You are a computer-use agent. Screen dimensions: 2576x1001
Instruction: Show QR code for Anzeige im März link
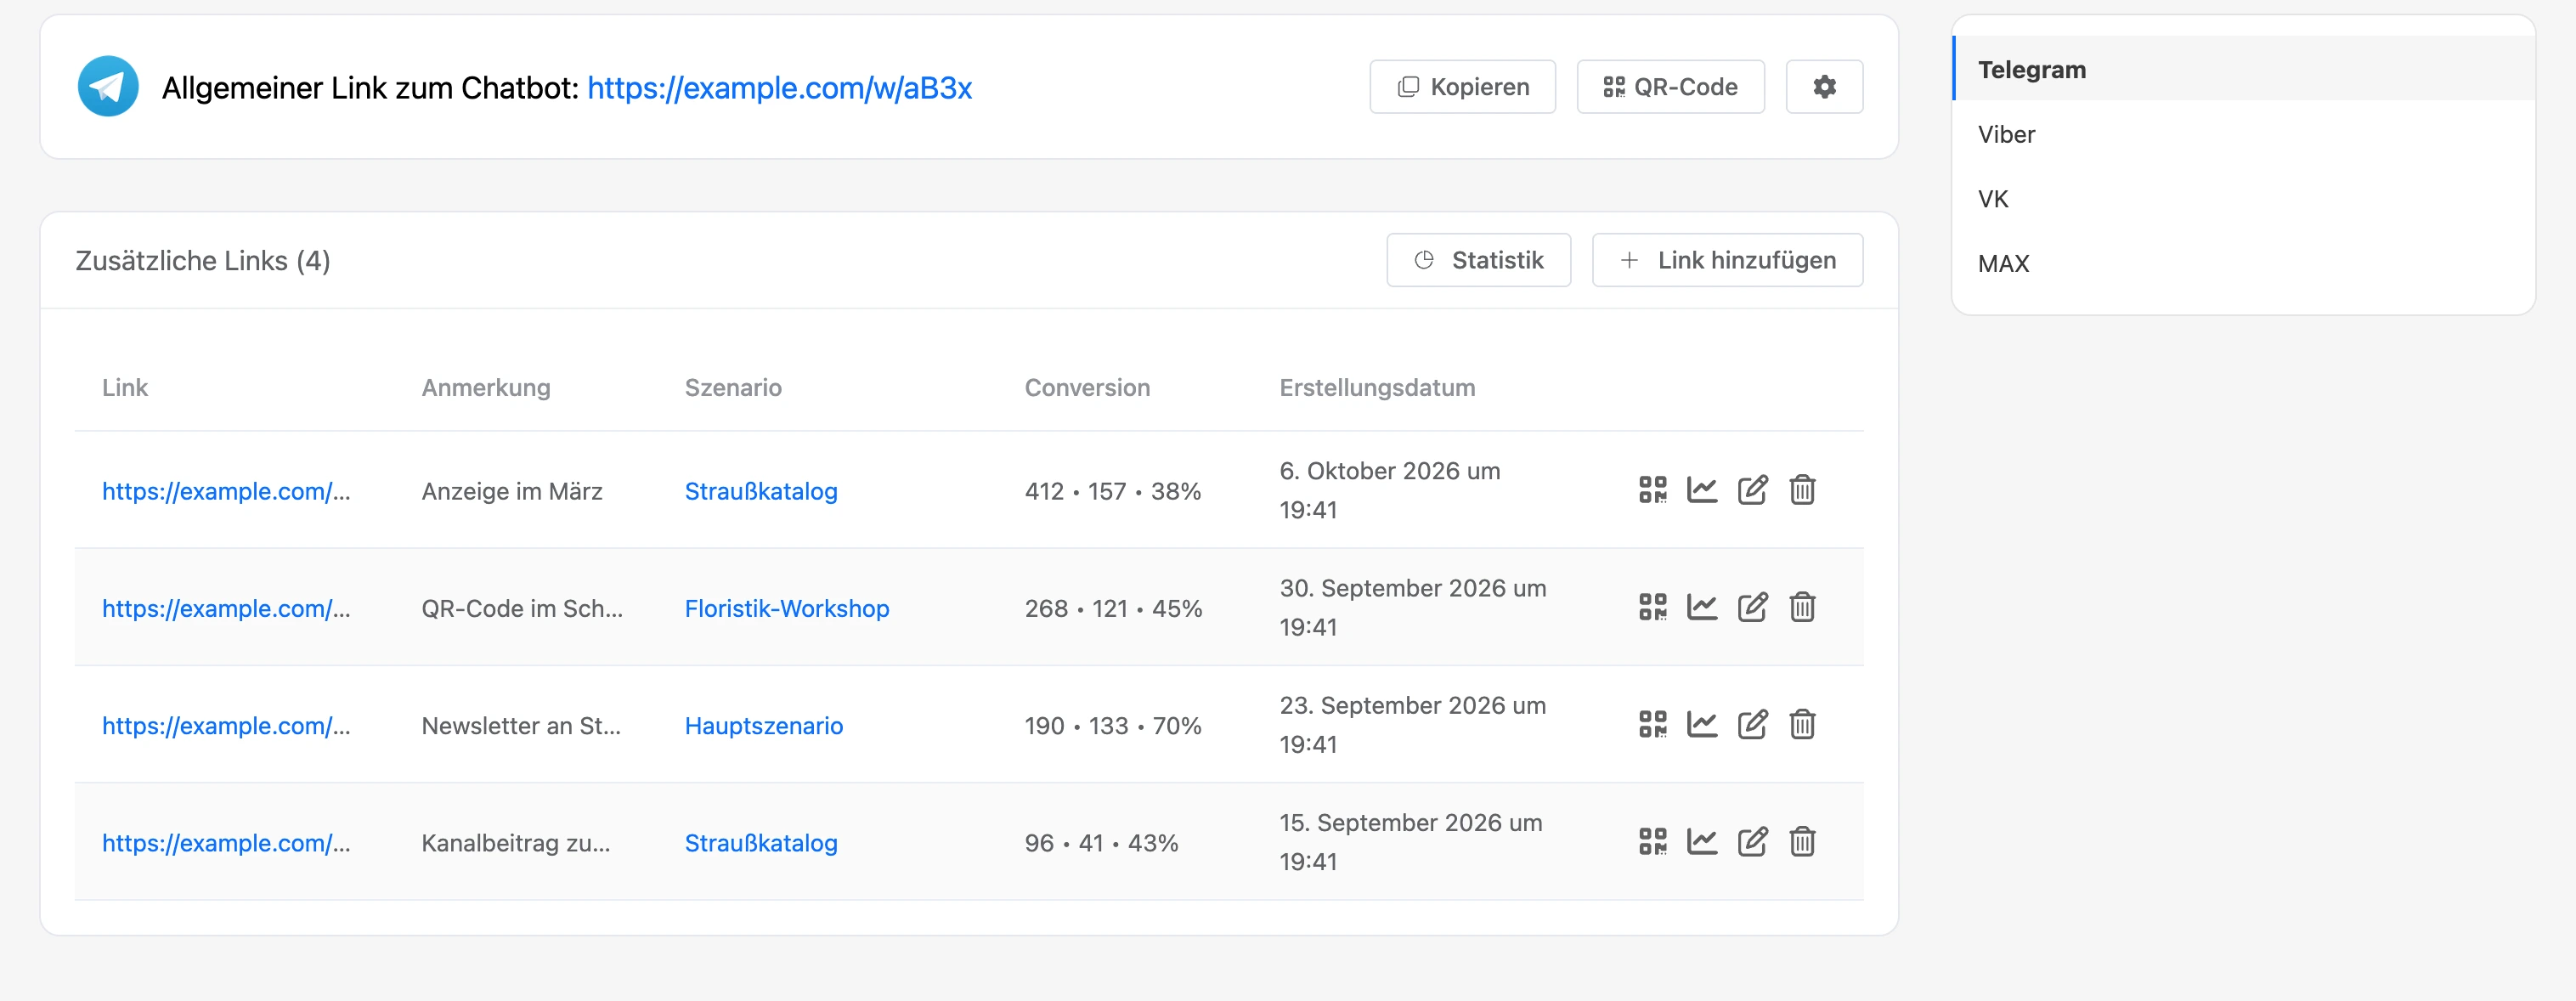(x=1652, y=490)
